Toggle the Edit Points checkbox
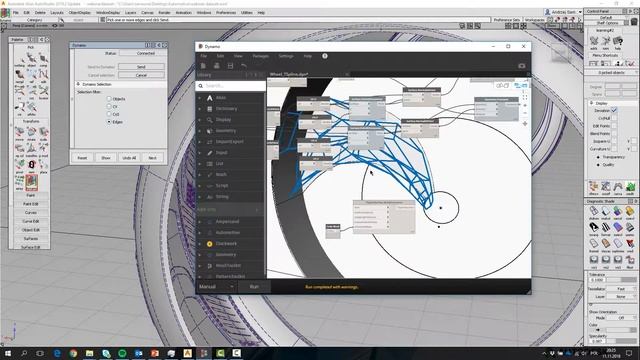The image size is (640, 360). [x=614, y=126]
